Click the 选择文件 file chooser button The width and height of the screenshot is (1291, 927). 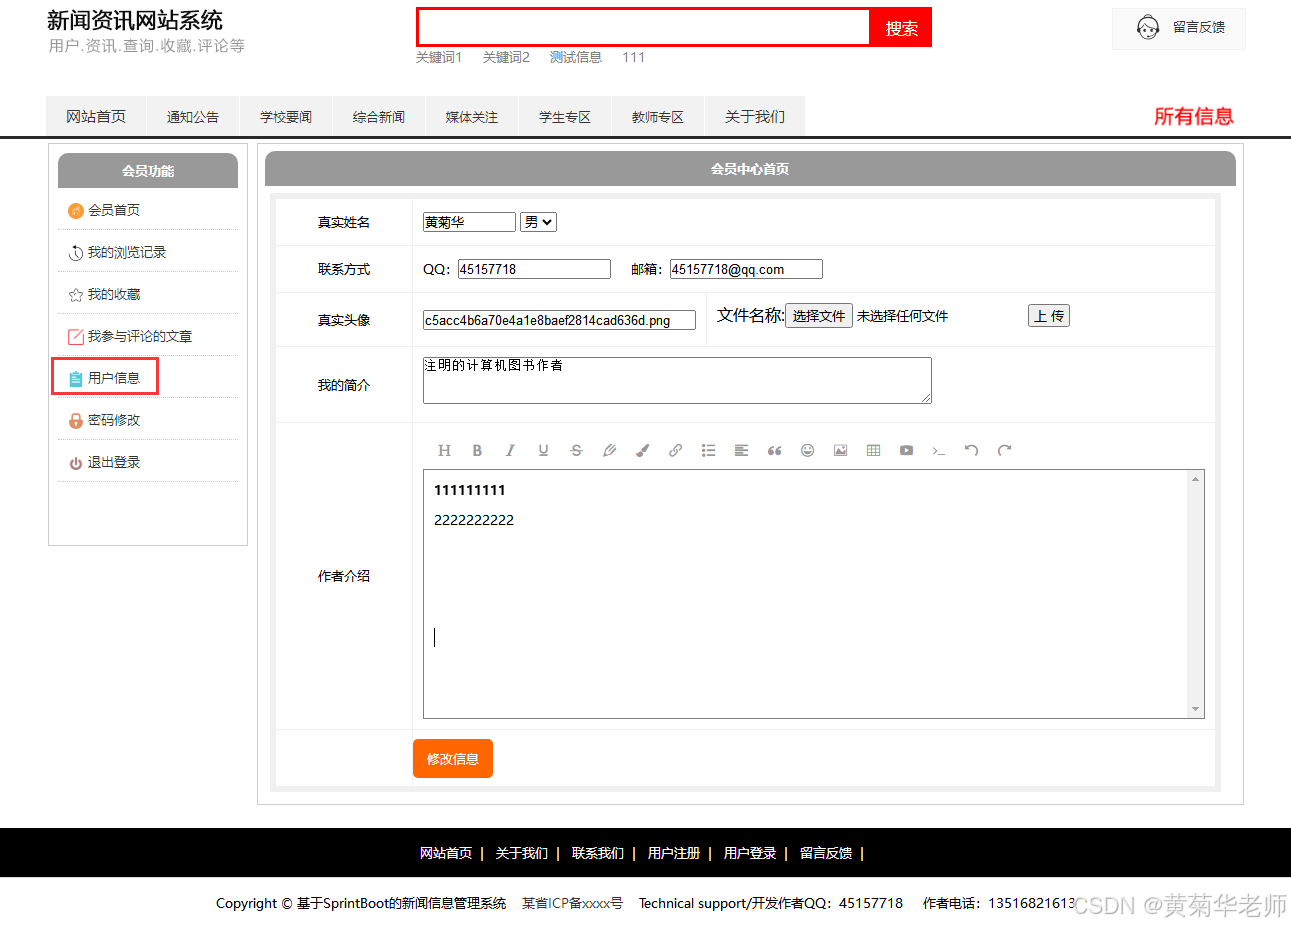coord(819,316)
